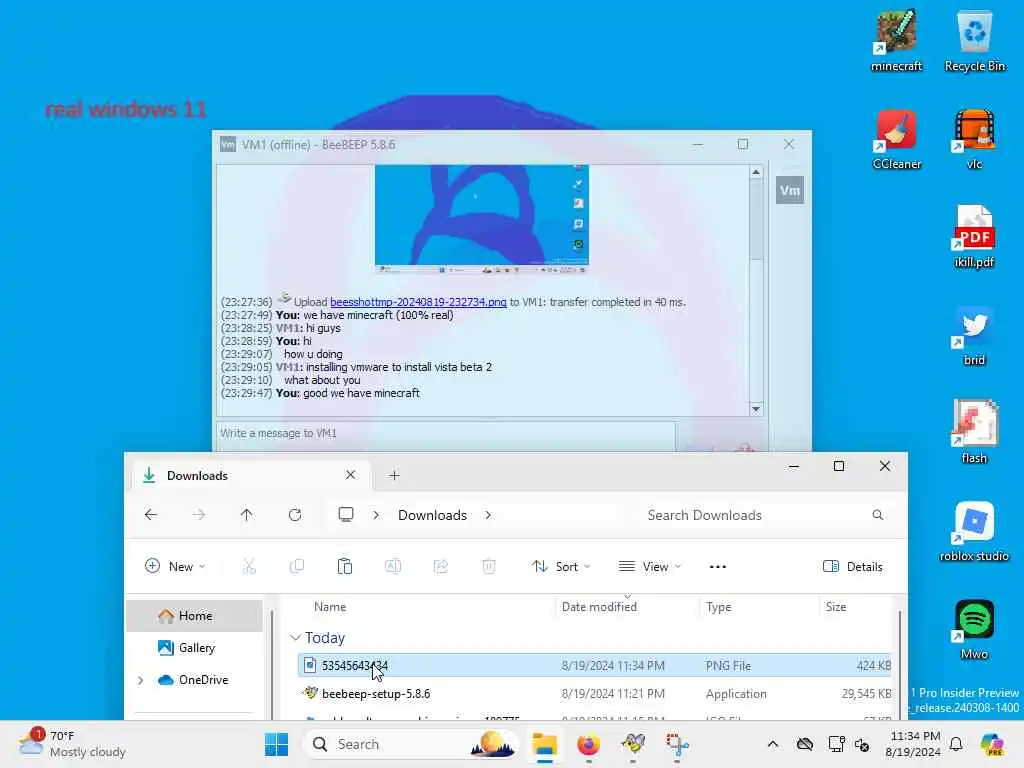
Task: Click the taskbar Search box
Action: tap(411, 744)
